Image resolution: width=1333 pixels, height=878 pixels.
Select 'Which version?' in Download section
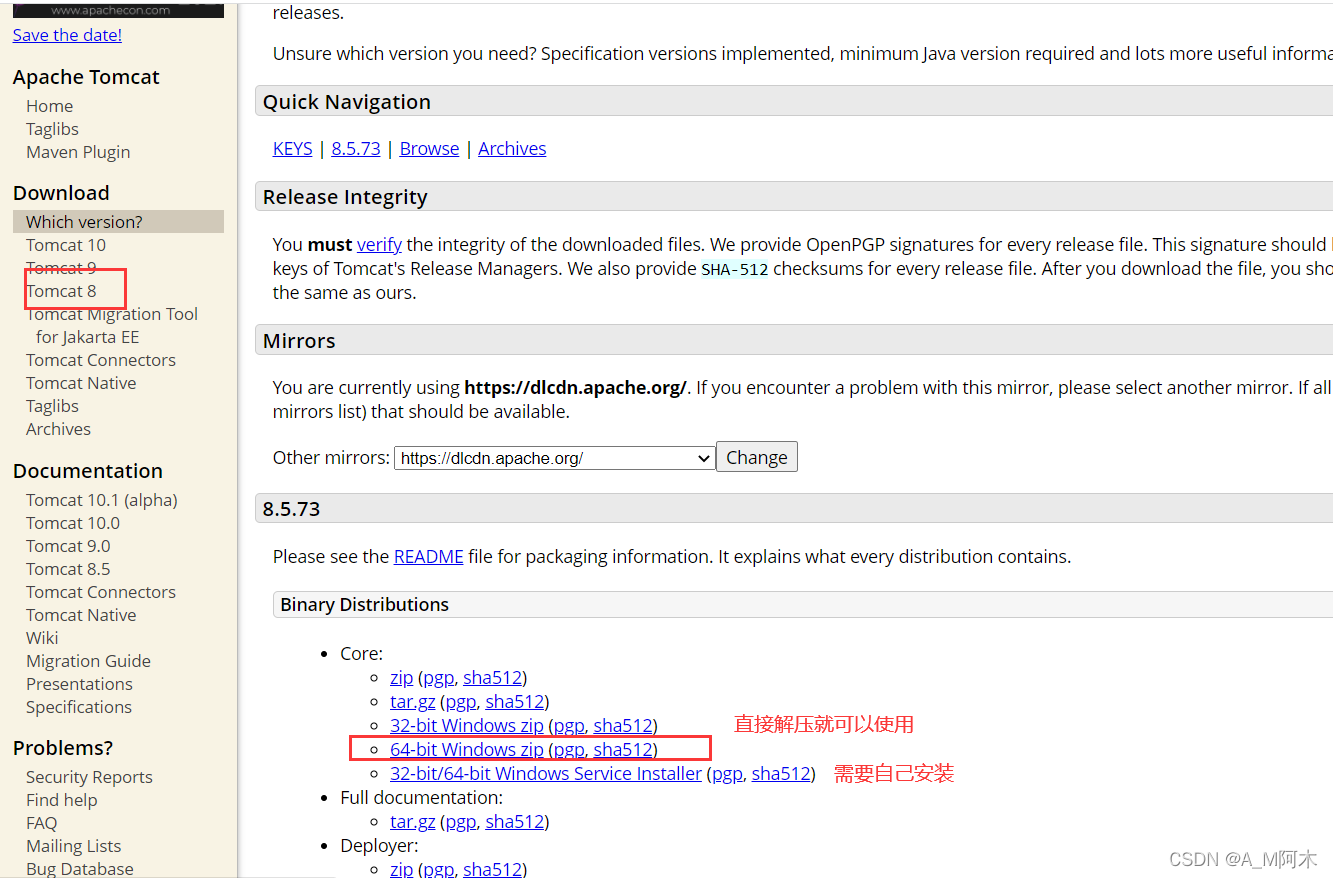[x=118, y=222]
